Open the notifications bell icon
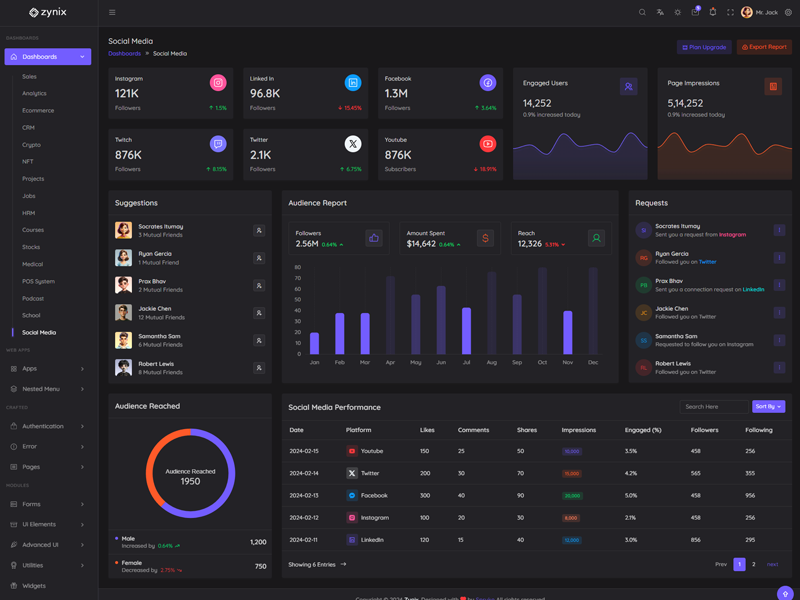800x600 pixels. point(713,13)
